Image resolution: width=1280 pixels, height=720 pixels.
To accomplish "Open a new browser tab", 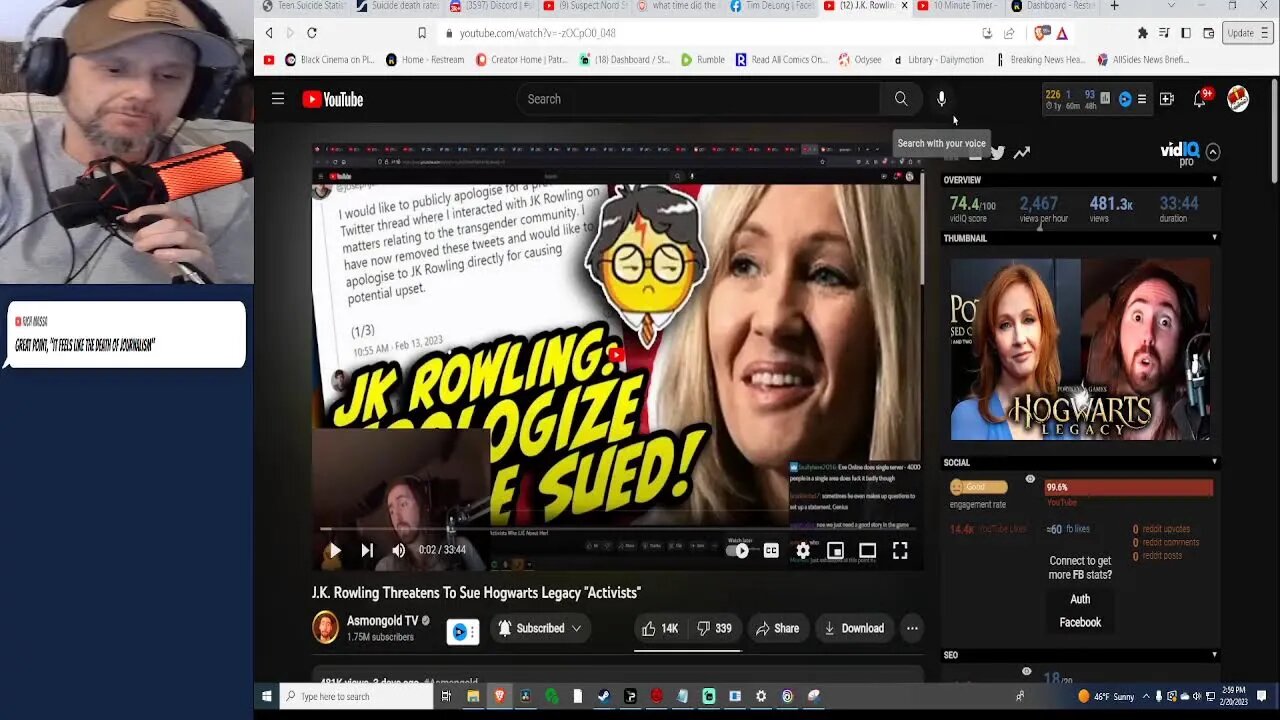I will pyautogui.click(x=1114, y=6).
